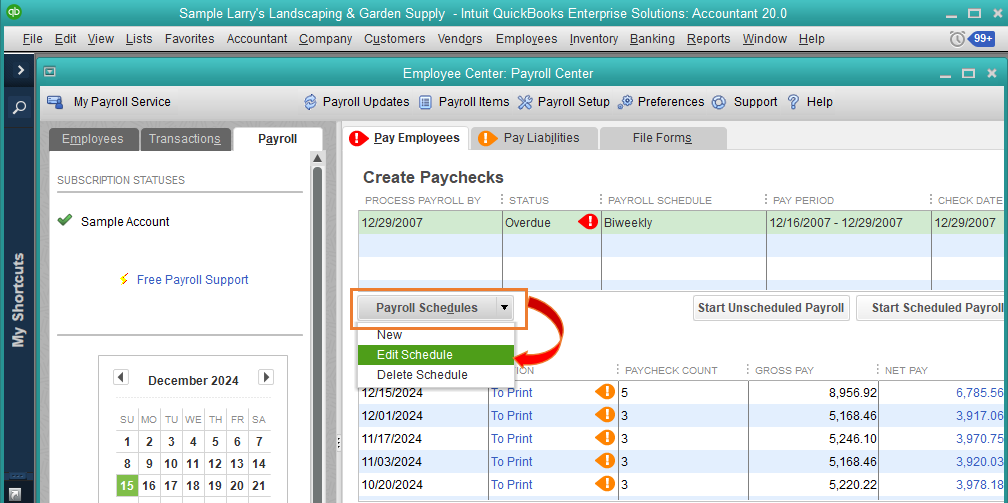Choose Edit Schedule from the dropdown menu
Viewport: 1008px width, 503px height.
tap(436, 355)
